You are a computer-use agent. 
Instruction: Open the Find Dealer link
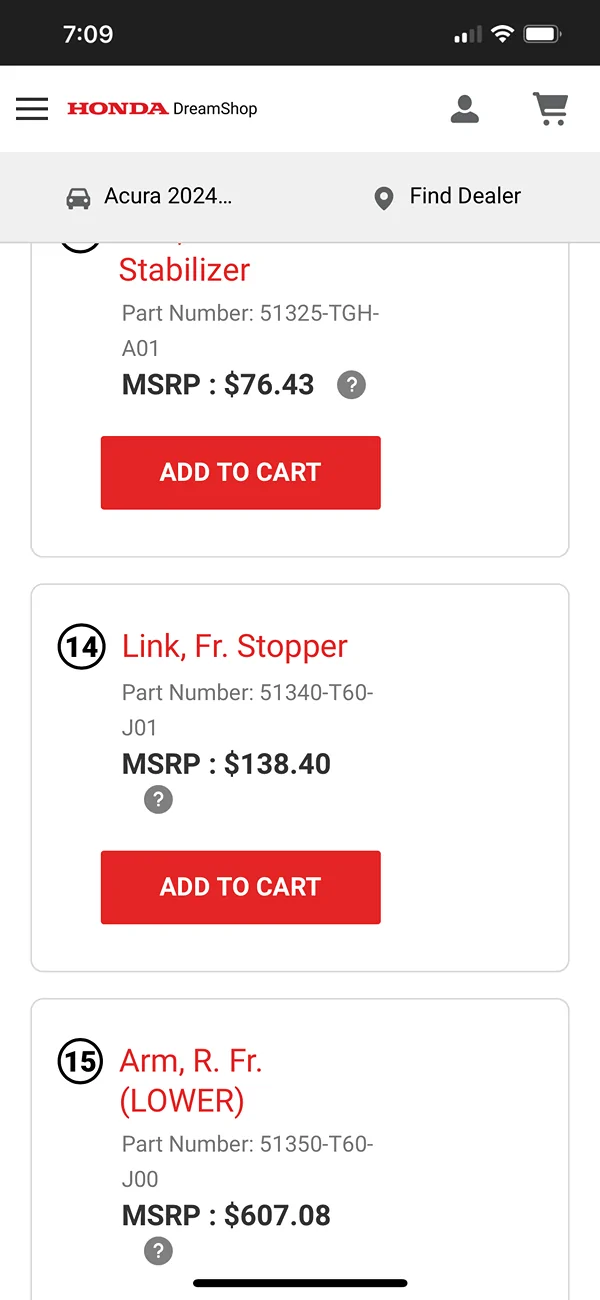pos(465,196)
